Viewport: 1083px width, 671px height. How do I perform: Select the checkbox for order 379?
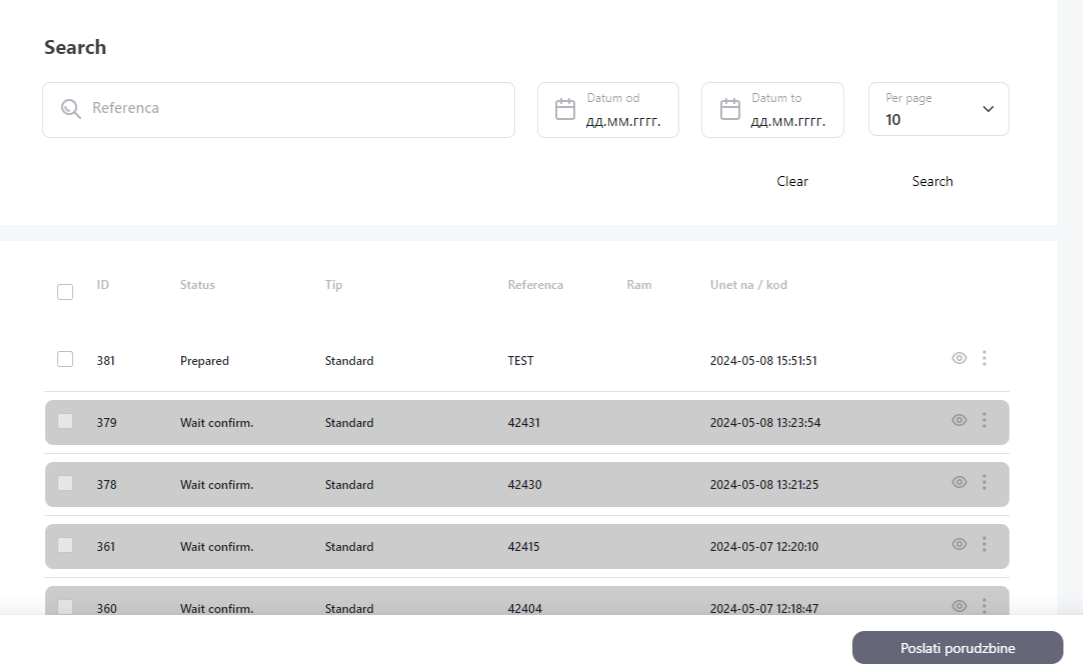point(65,421)
